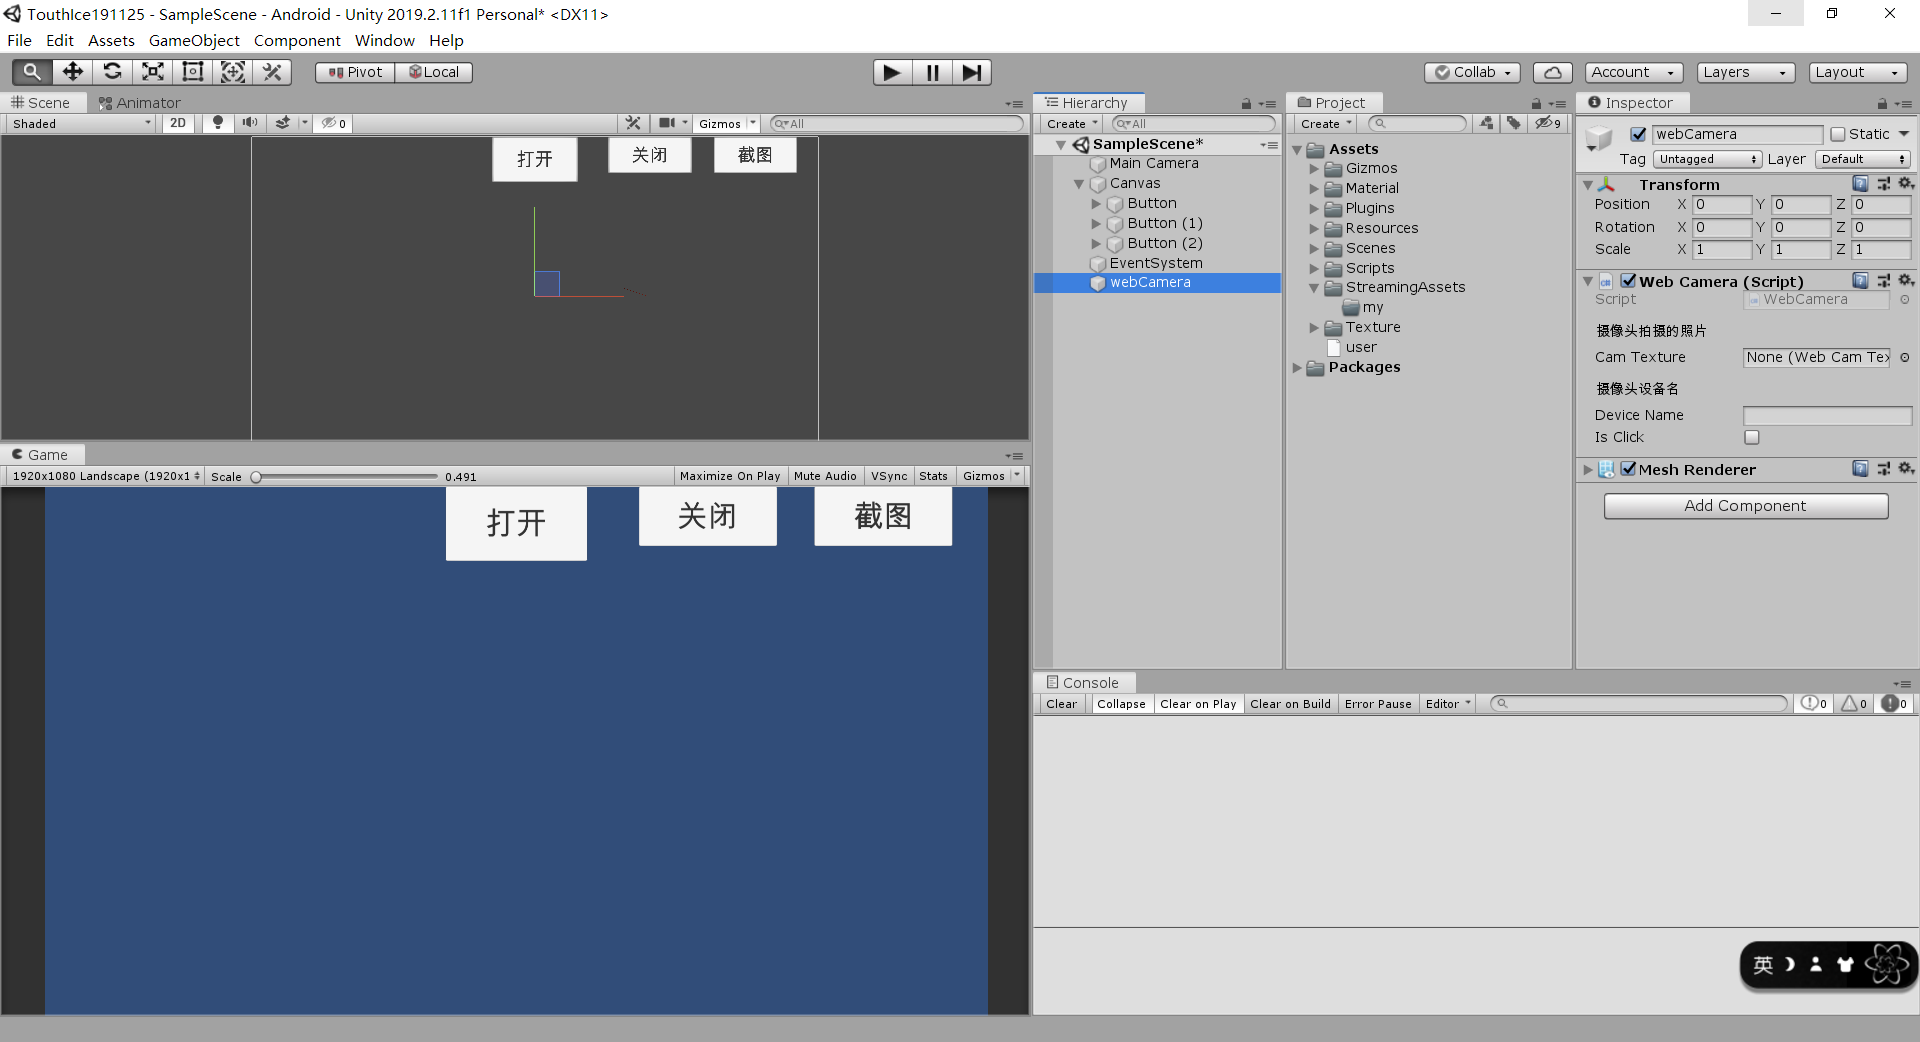Viewport: 1920px width, 1042px height.
Task: Open Layers dropdown in toolbar
Action: tap(1744, 72)
